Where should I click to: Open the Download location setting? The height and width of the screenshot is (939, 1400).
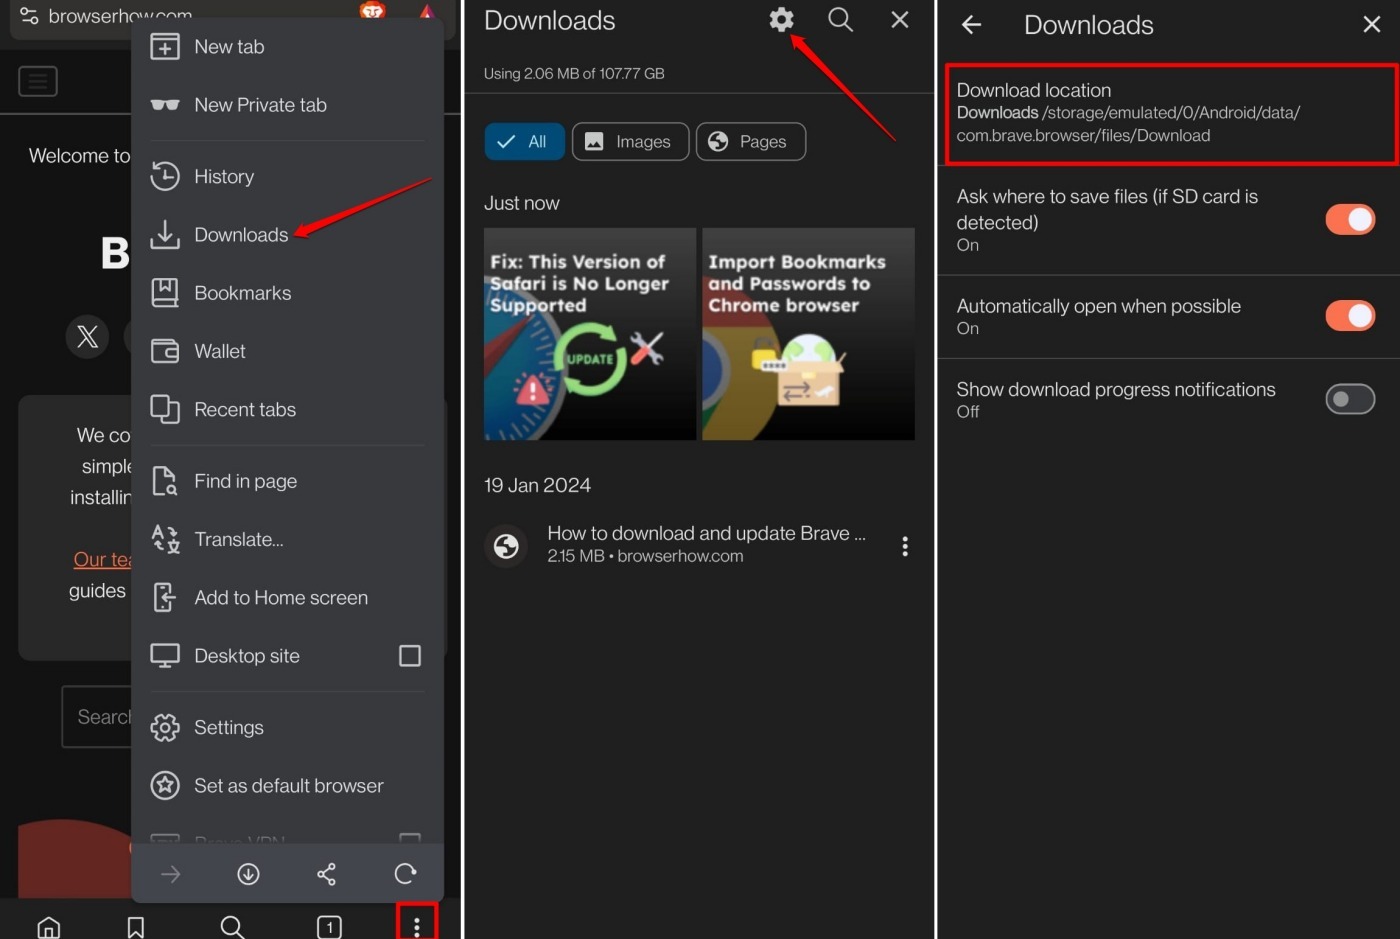[x=1171, y=114]
